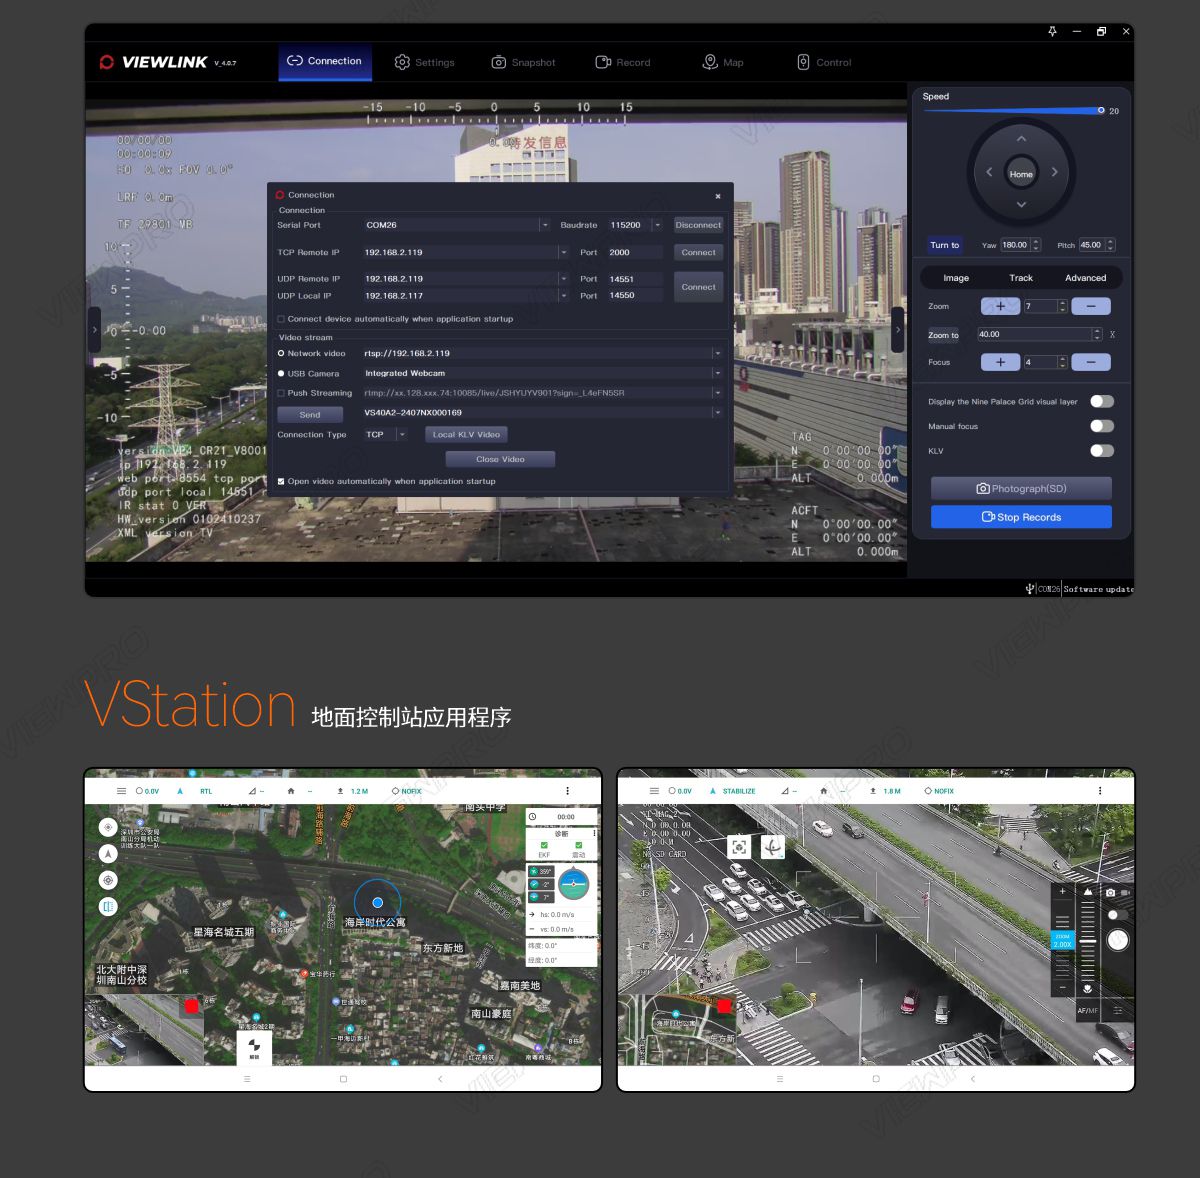Expand the left side panel handle on video

pos(95,329)
